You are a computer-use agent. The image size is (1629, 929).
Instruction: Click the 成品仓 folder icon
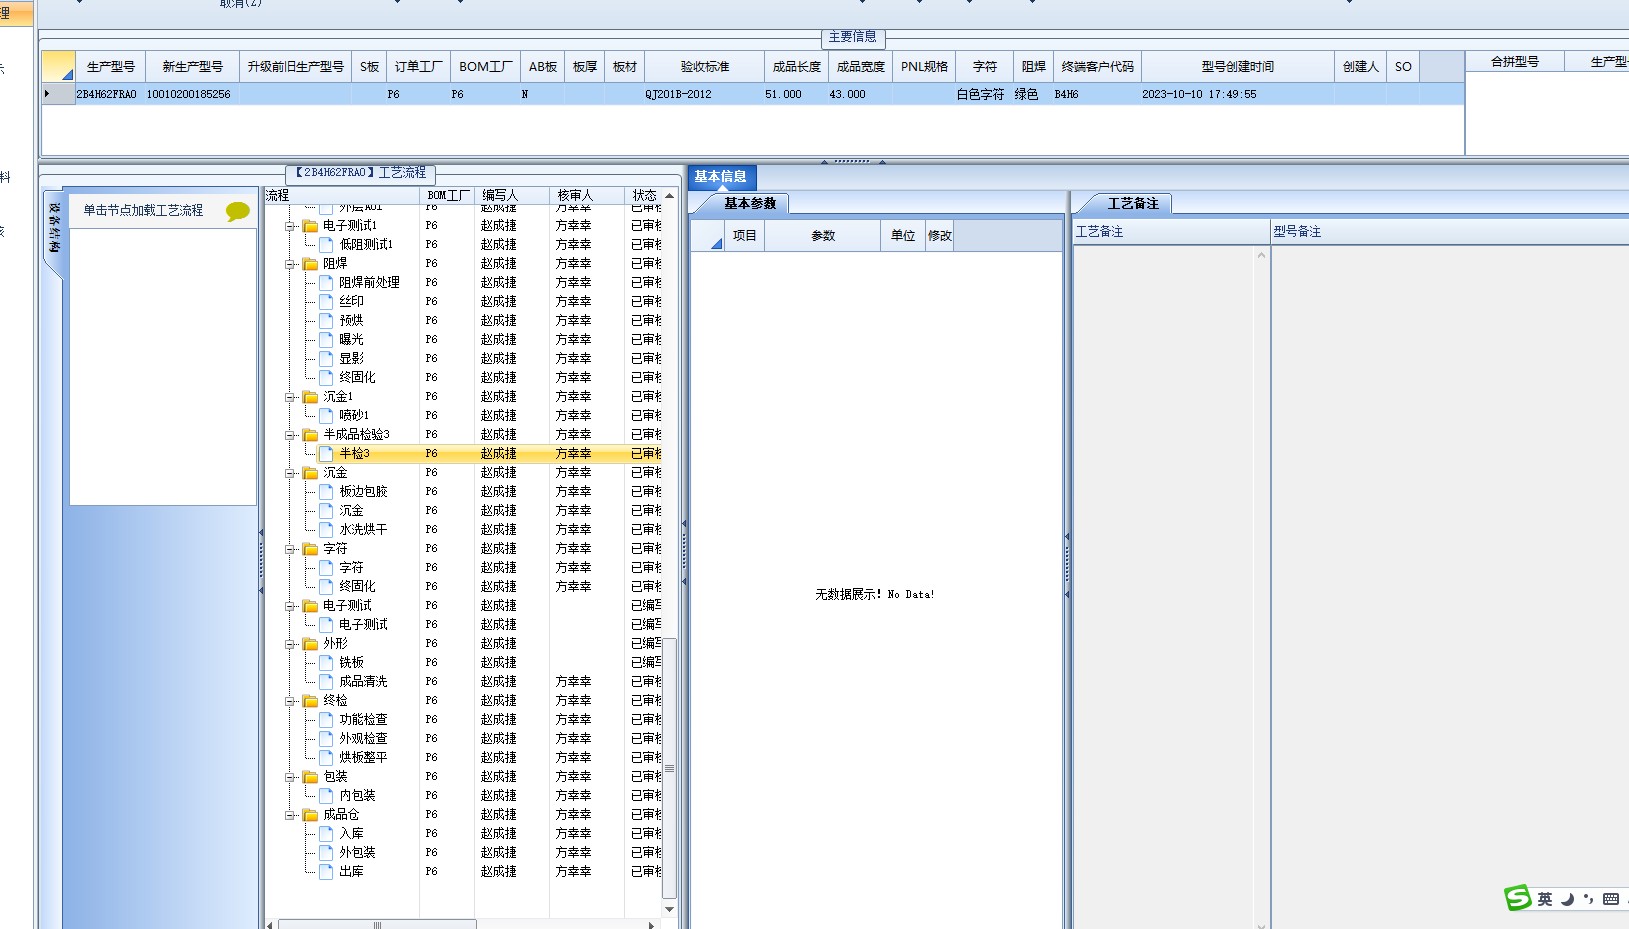click(x=311, y=815)
